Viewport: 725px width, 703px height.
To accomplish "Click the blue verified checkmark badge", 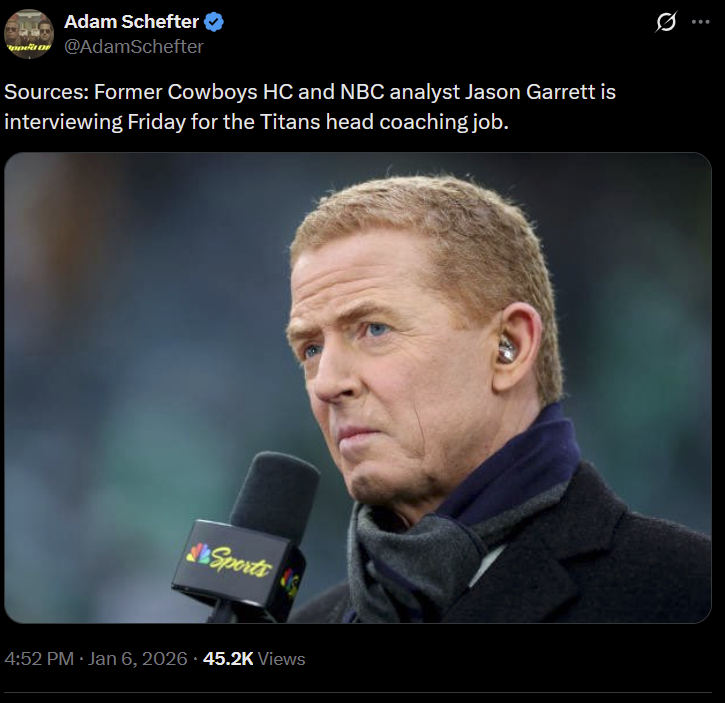I will (215, 22).
